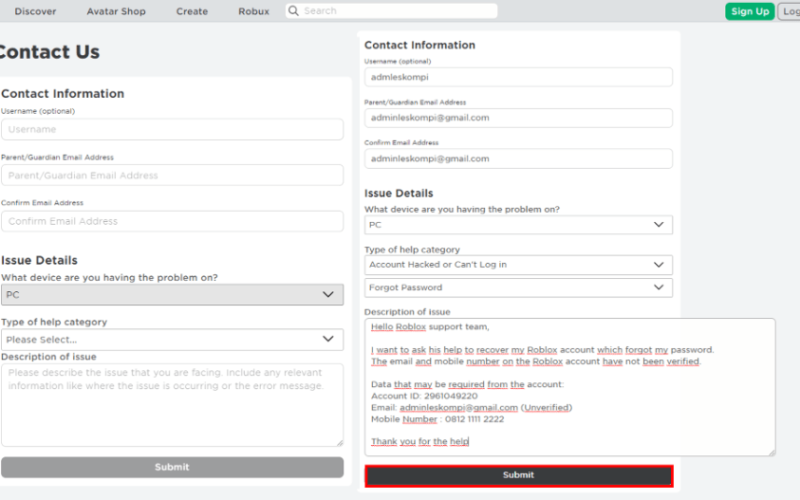The height and width of the screenshot is (500, 800).
Task: Click the green Sign Up button
Action: point(749,11)
